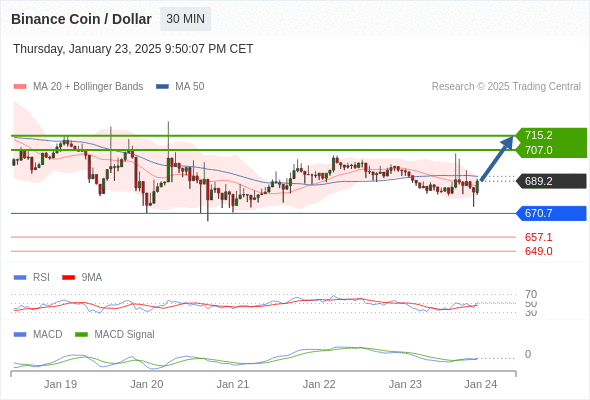Click the blue MACD legend swatch

[x=20, y=335]
